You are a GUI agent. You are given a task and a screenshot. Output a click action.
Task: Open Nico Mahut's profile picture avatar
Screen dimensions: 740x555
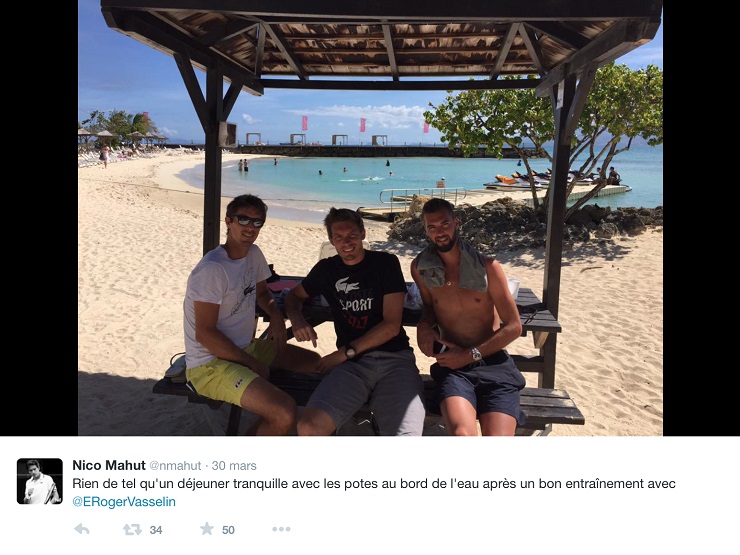[x=40, y=481]
